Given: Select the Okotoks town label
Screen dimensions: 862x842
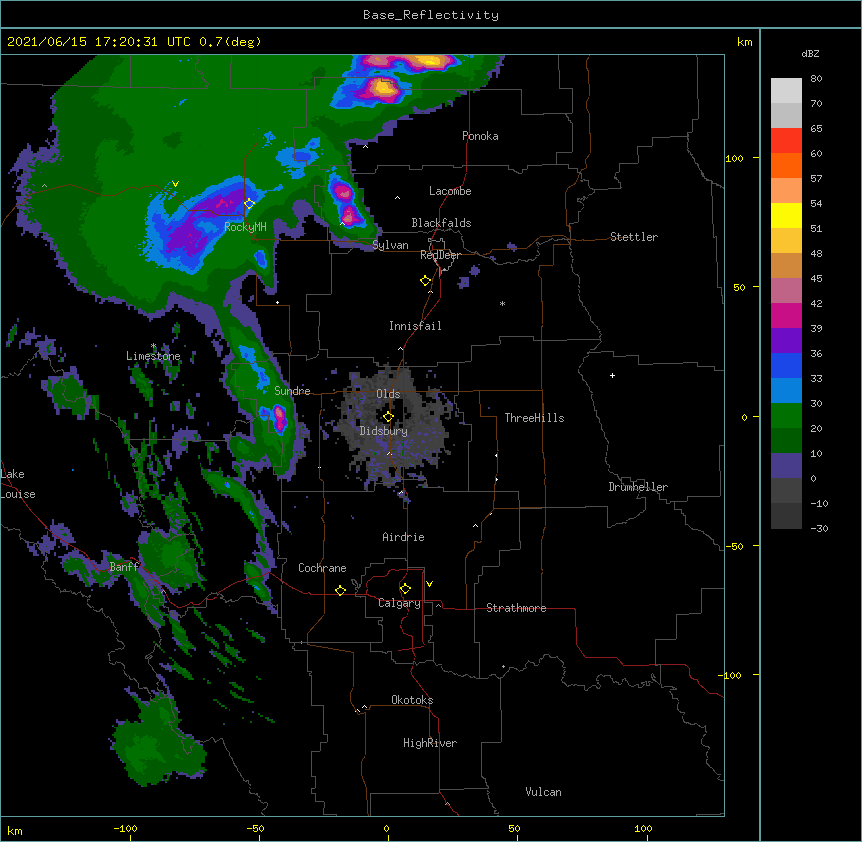Looking at the screenshot, I should [412, 700].
